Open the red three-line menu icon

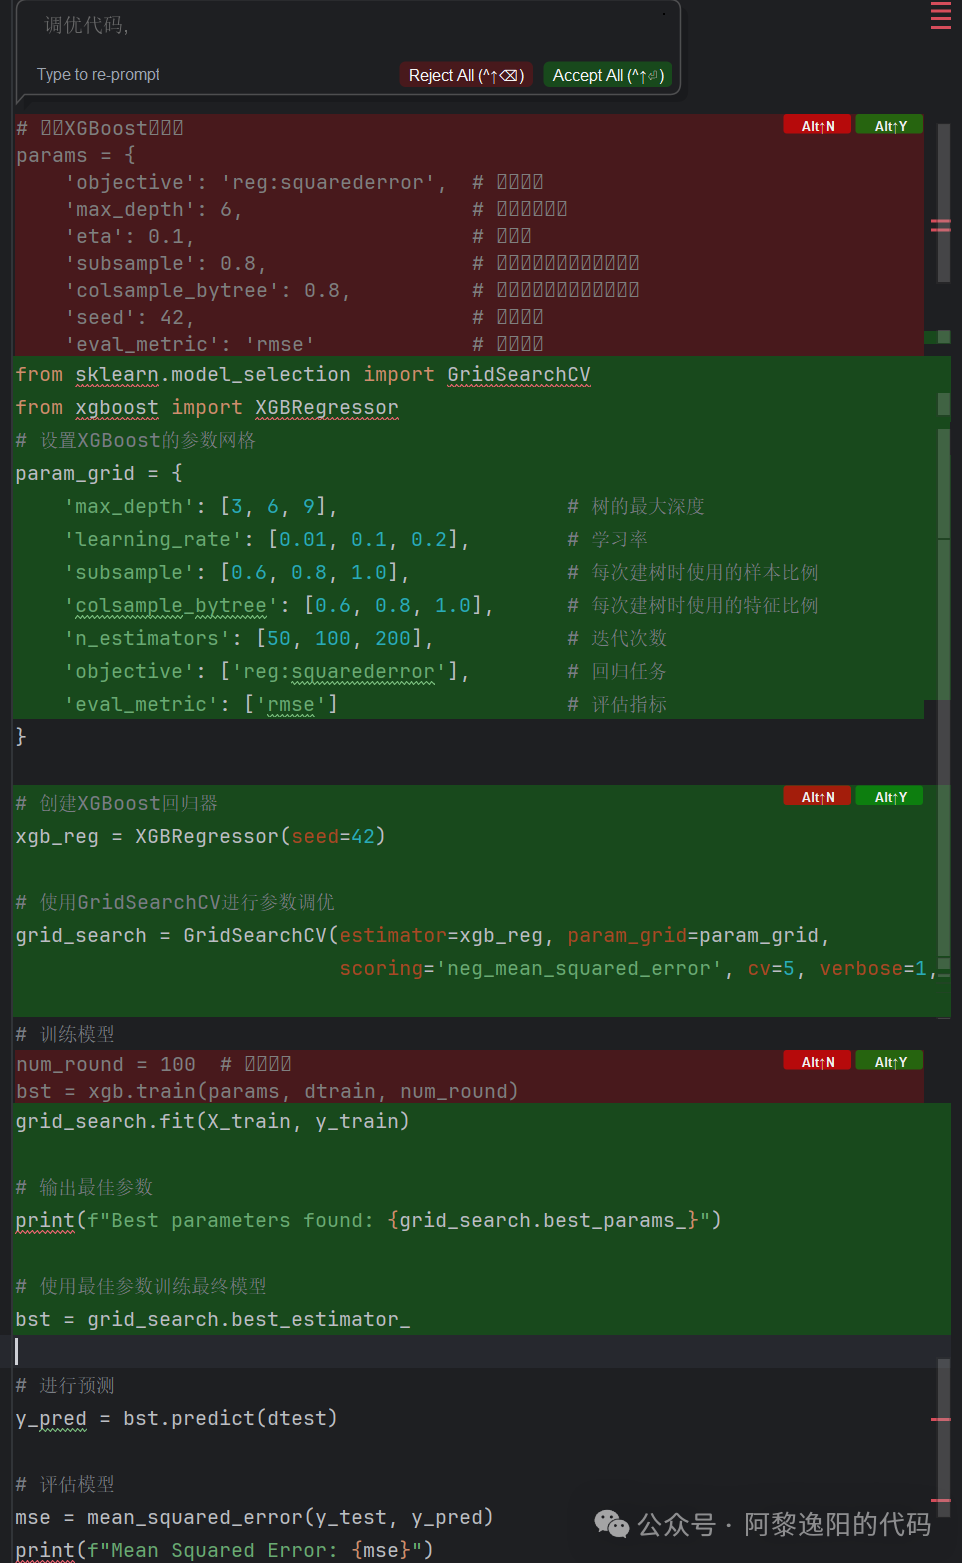[941, 15]
